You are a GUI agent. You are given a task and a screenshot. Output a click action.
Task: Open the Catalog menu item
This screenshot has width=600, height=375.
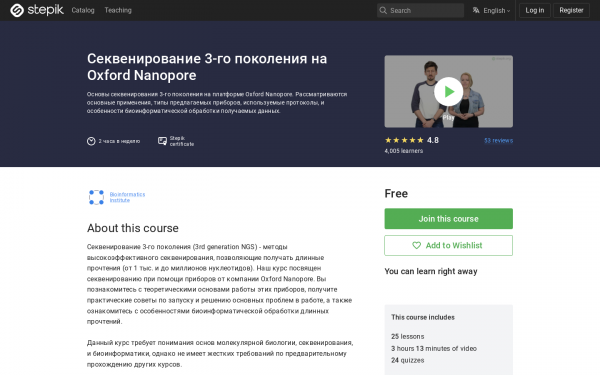click(83, 10)
